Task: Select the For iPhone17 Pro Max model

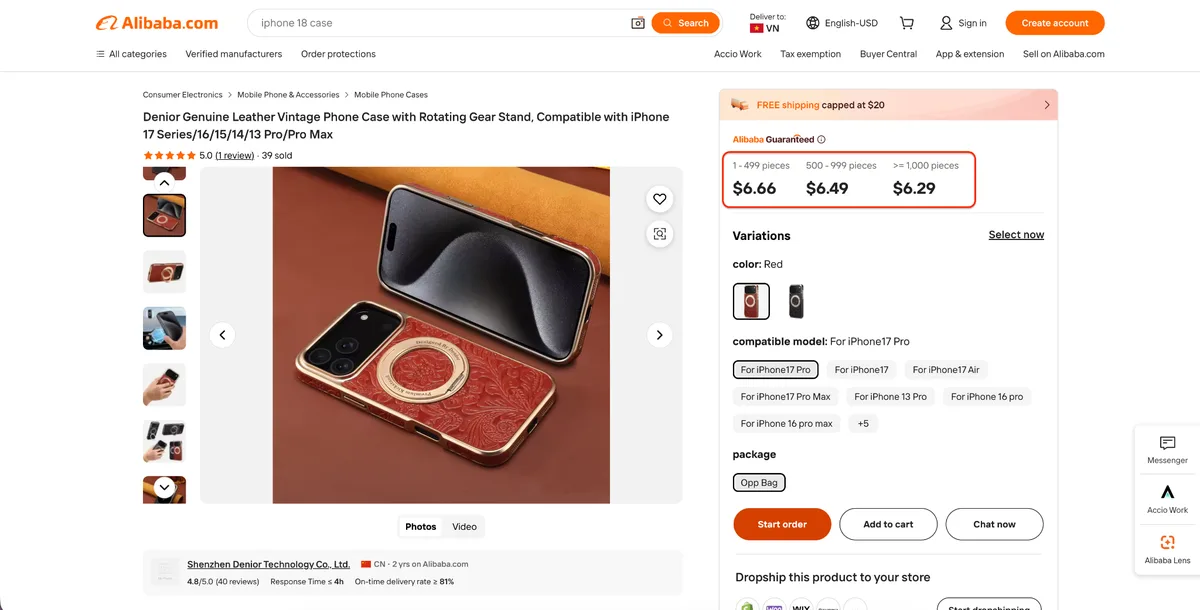Action: (784, 396)
